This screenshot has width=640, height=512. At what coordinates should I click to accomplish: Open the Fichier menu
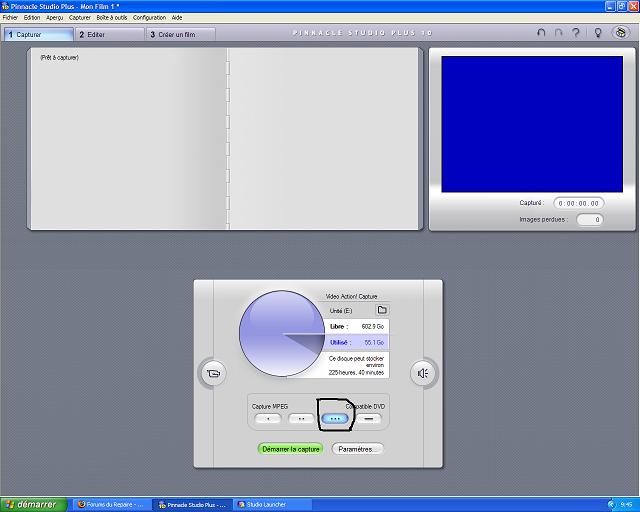pos(10,18)
